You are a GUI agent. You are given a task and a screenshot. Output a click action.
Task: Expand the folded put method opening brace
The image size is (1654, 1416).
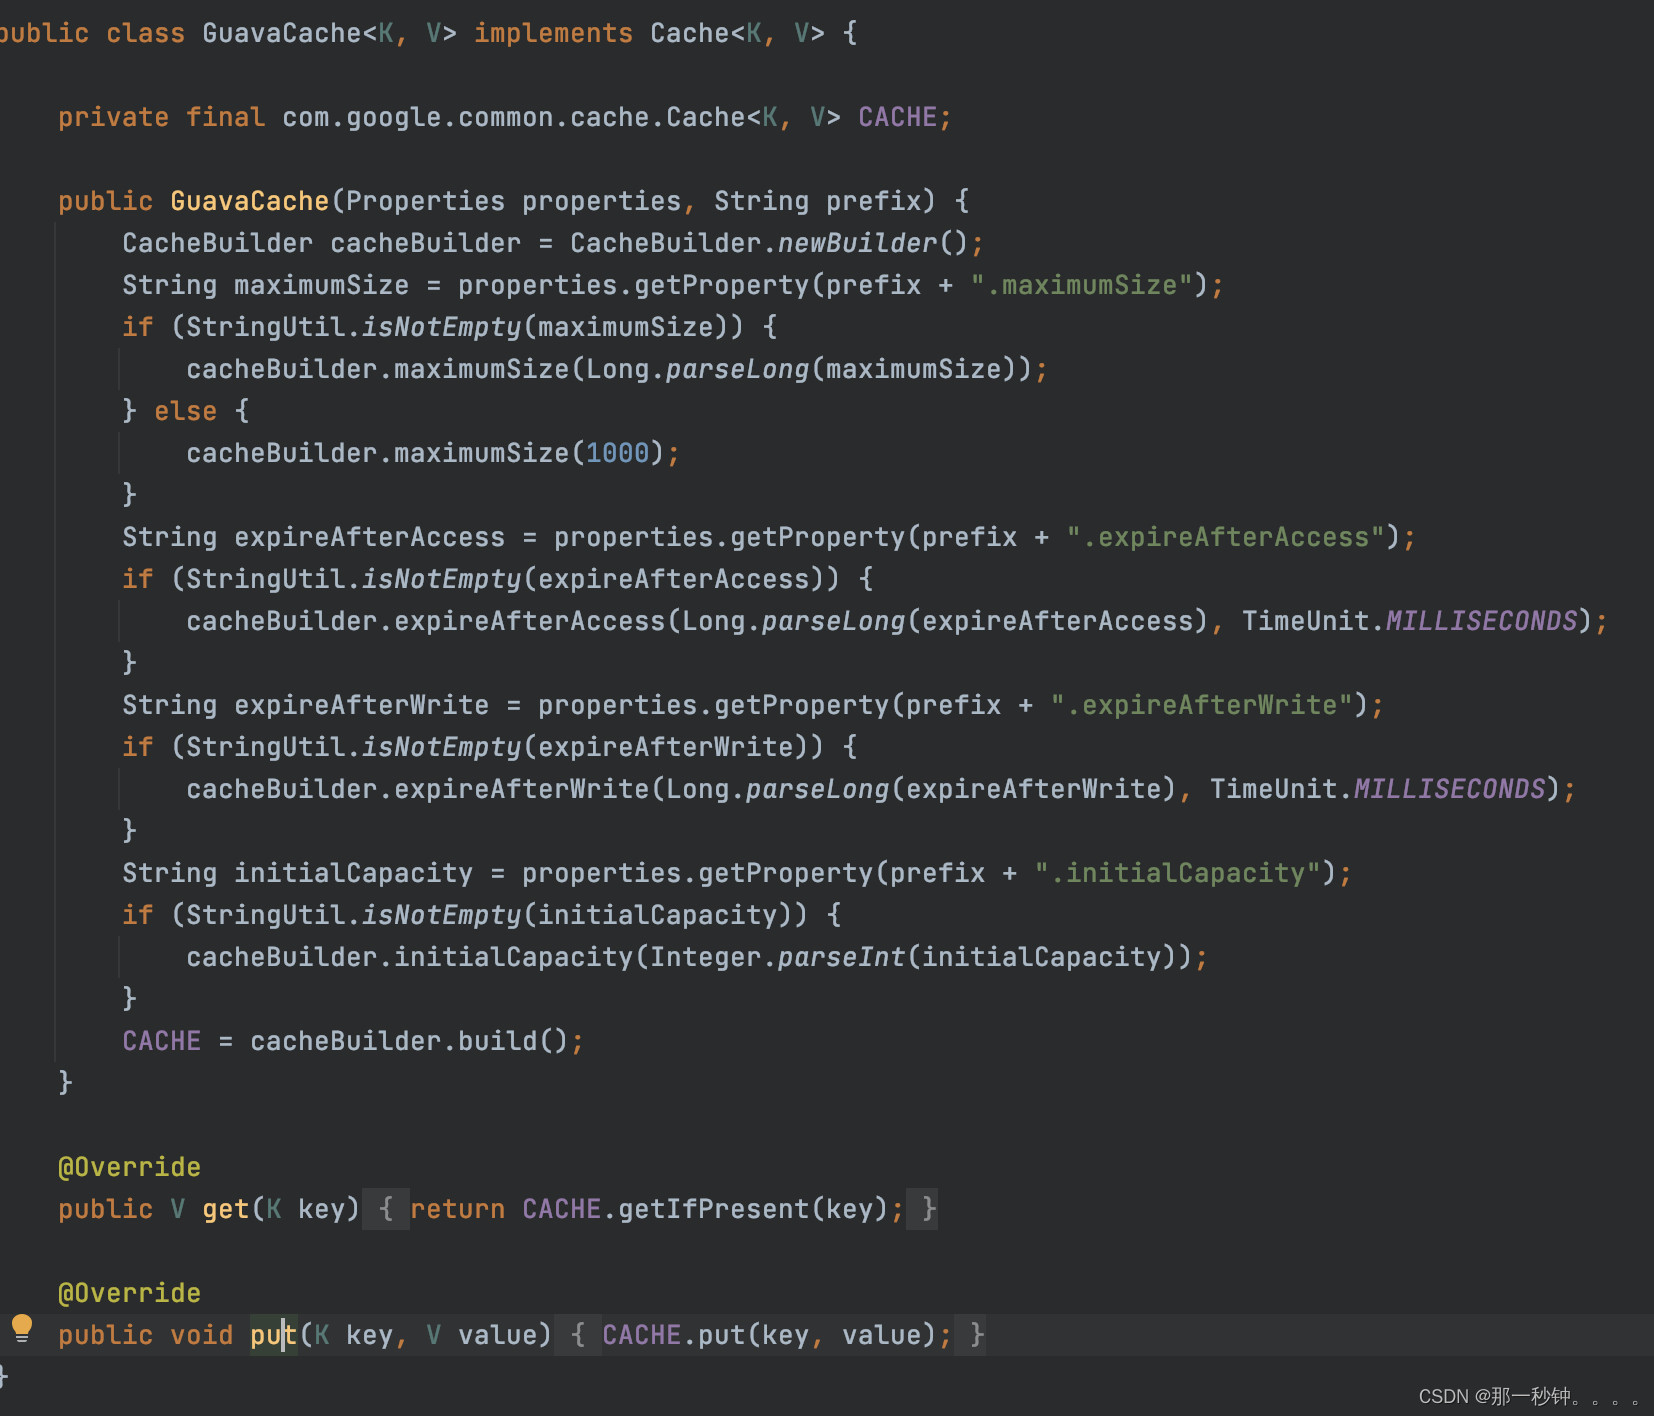click(x=578, y=1335)
